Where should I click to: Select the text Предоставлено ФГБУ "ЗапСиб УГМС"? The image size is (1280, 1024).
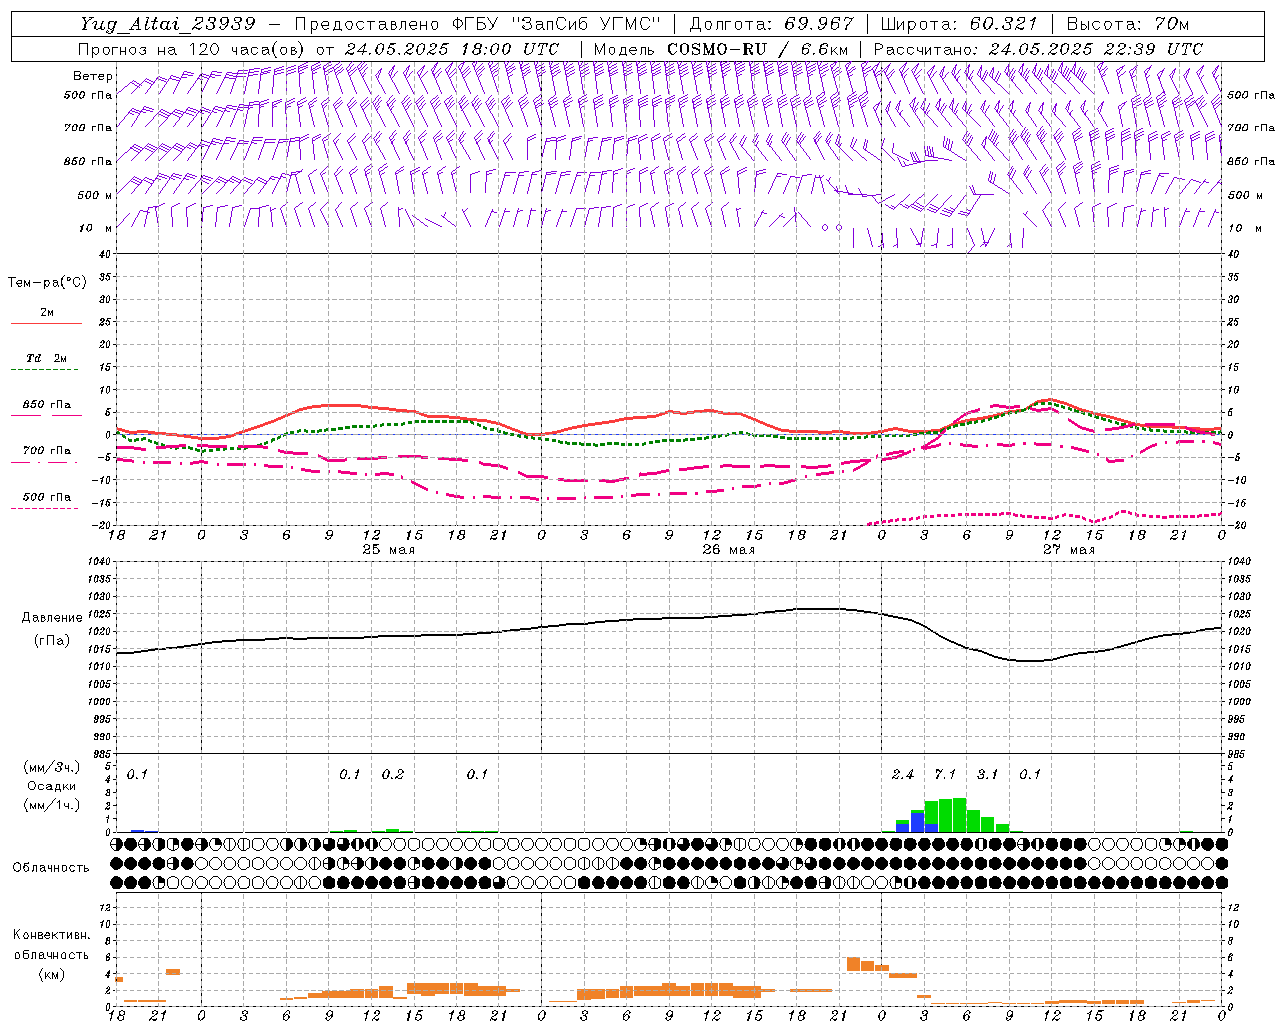[478, 24]
